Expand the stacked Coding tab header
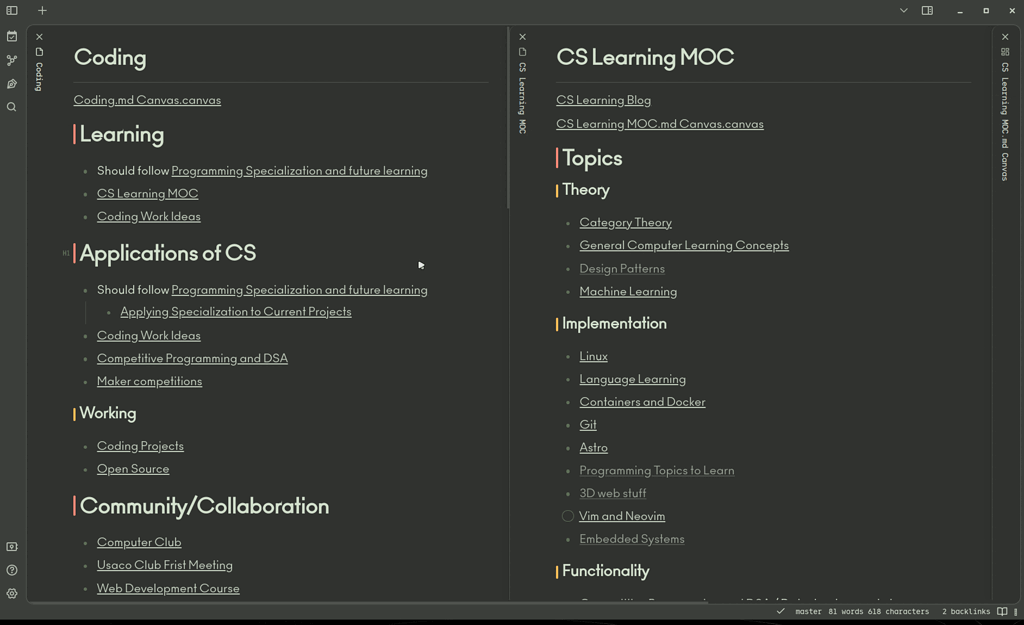Viewport: 1024px width, 625px height. click(x=38, y=75)
